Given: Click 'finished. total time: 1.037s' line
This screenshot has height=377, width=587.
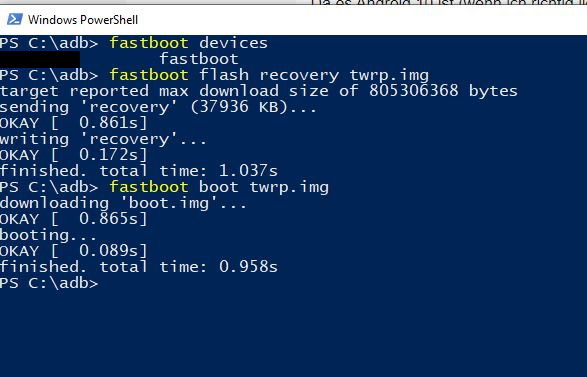Looking at the screenshot, I should (x=139, y=171).
